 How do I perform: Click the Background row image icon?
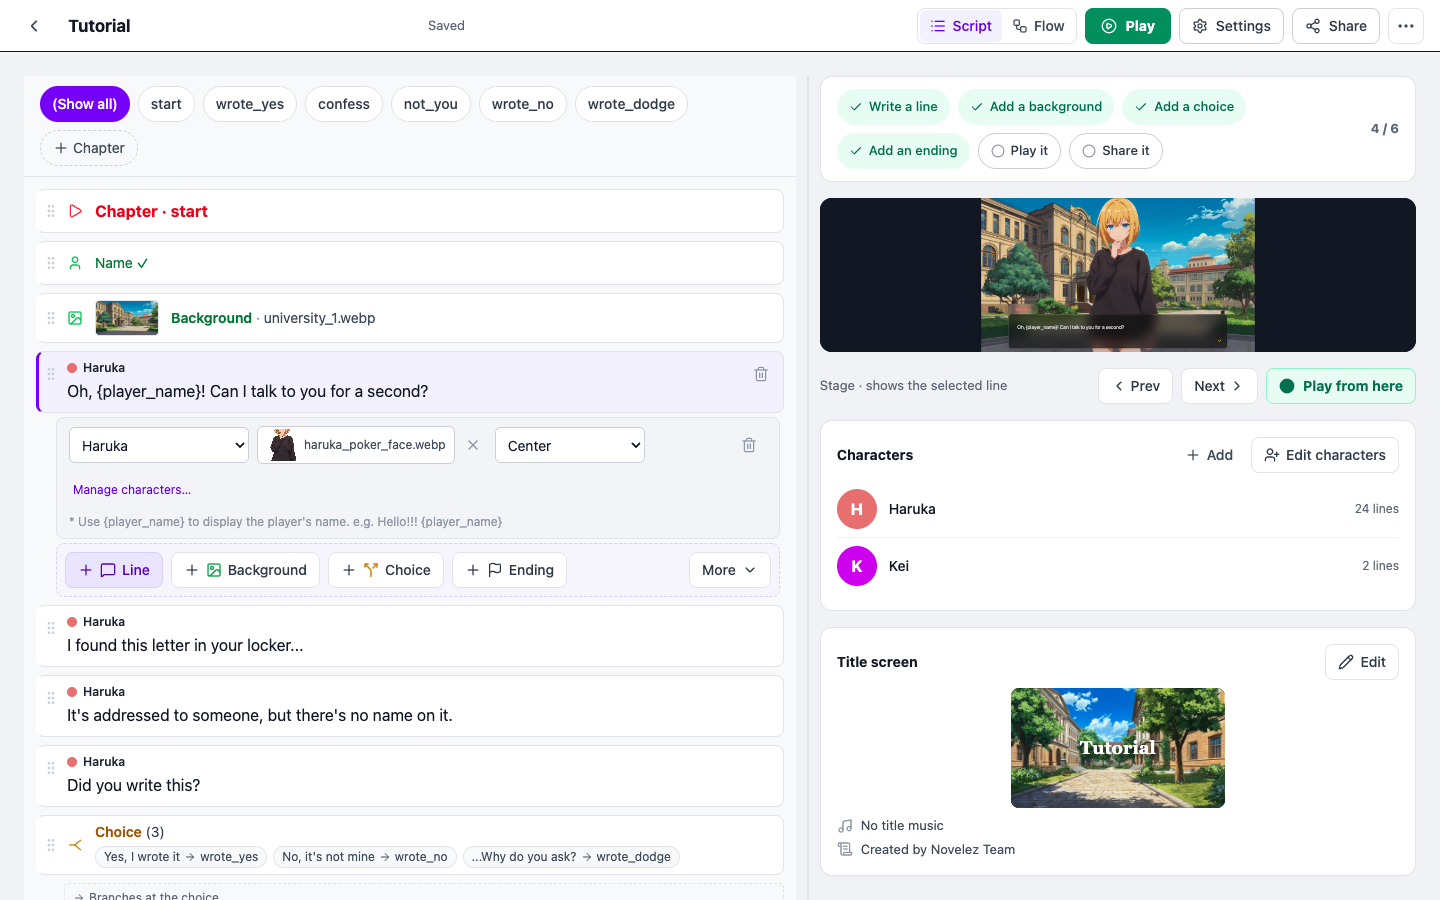(x=75, y=318)
